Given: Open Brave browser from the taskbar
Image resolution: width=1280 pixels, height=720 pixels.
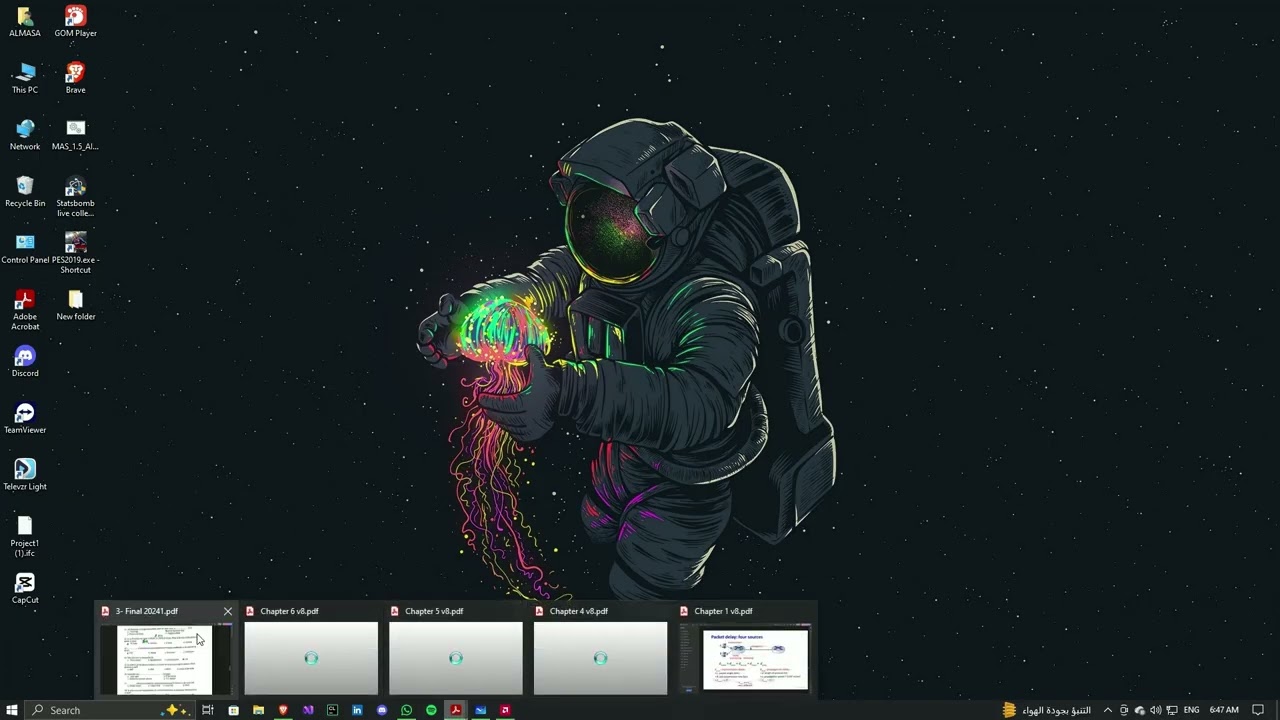Looking at the screenshot, I should click(283, 710).
